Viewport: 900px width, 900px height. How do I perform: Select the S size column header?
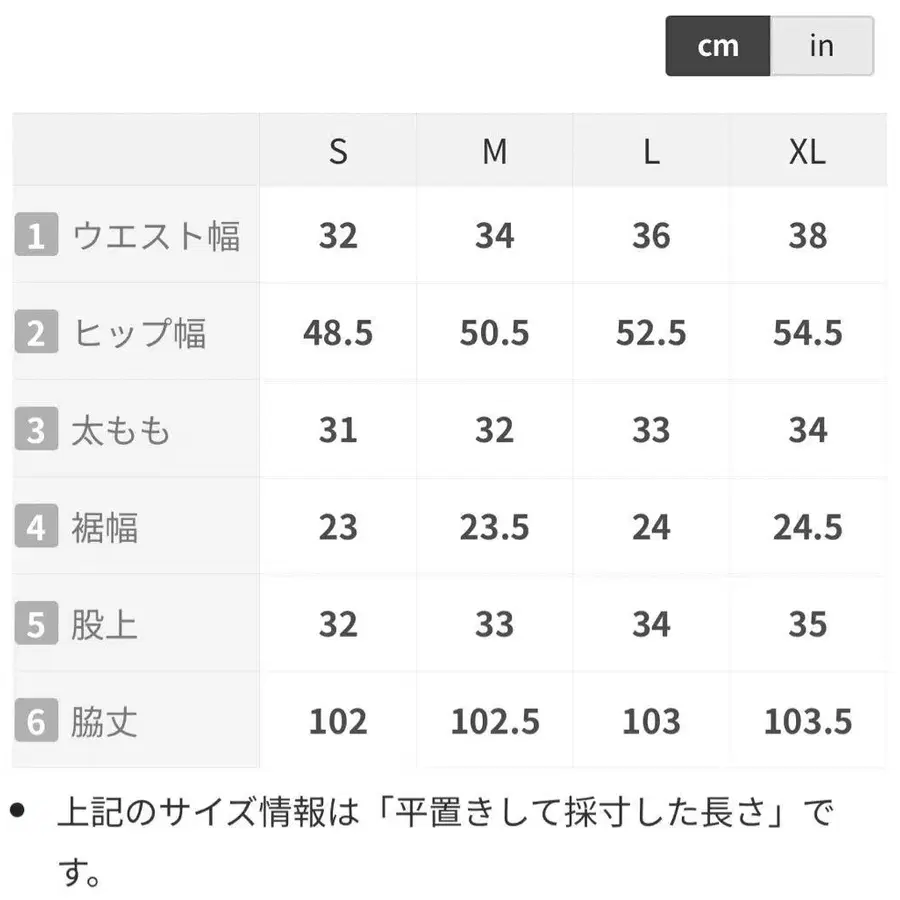[x=338, y=151]
